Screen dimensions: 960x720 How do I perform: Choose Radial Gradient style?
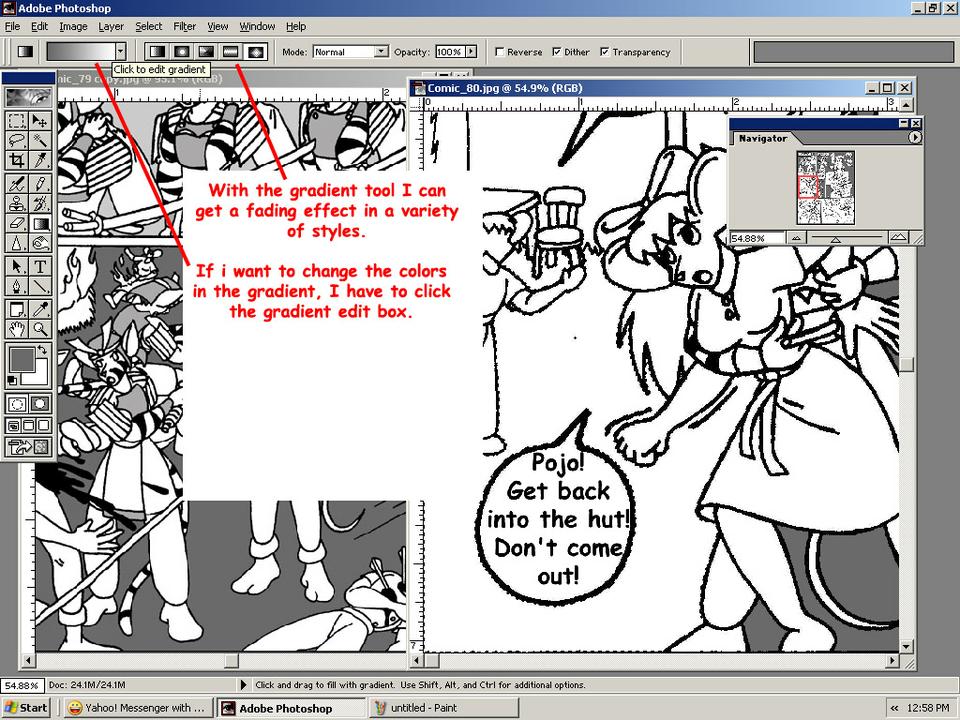182,52
